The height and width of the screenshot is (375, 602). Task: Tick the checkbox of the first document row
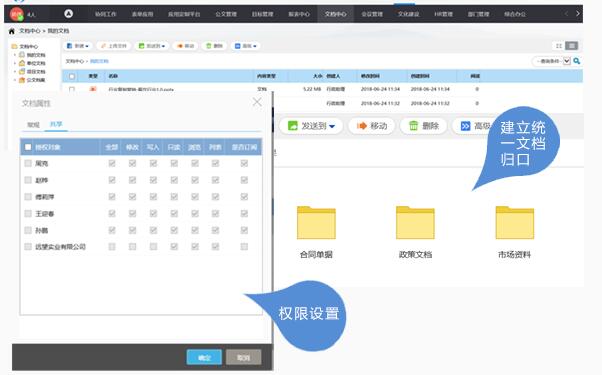point(72,89)
